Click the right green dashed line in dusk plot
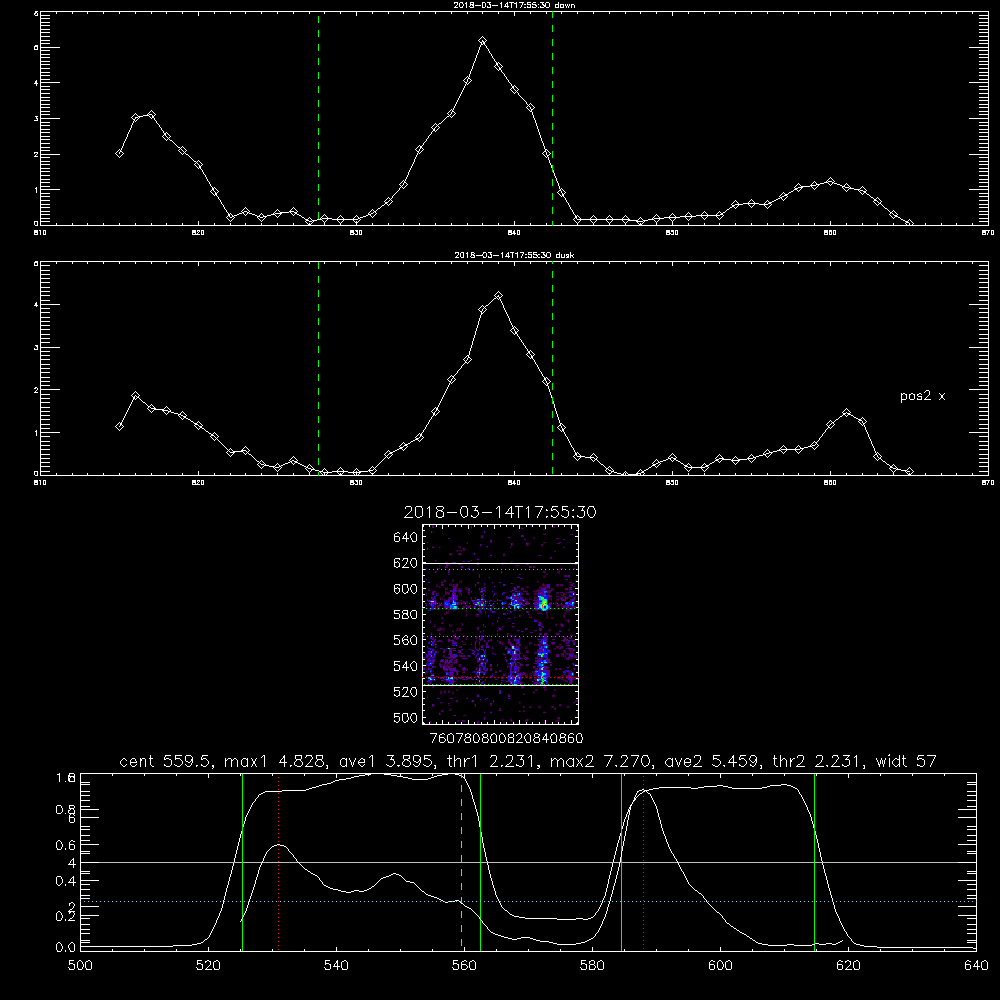This screenshot has width=1000, height=1000. (x=552, y=368)
